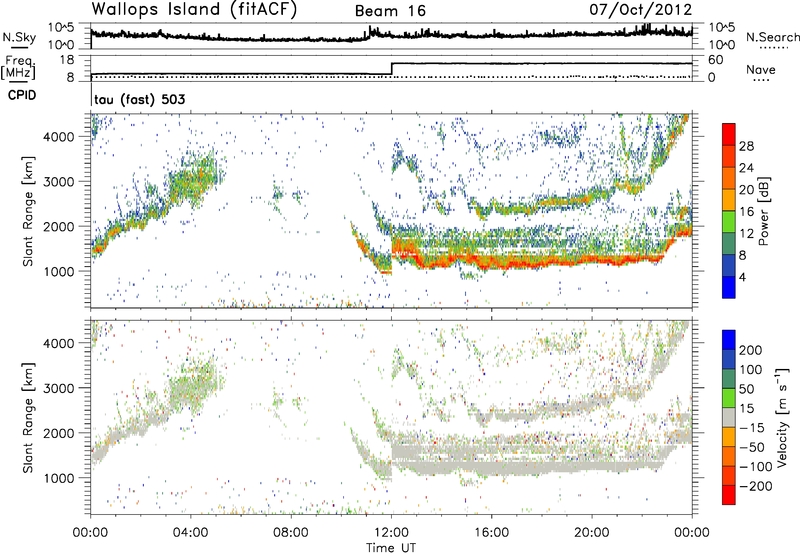Click the "Power [dB]" color bar label

click(763, 211)
